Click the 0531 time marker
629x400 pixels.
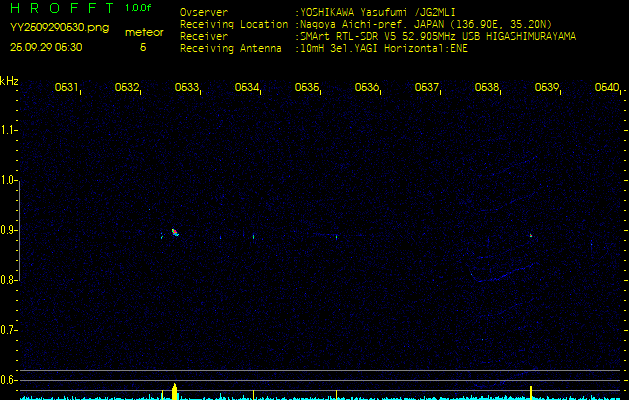click(x=66, y=87)
